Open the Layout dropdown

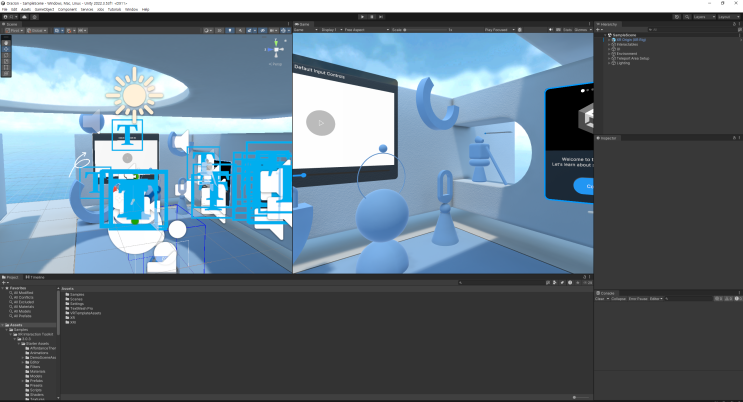(x=729, y=17)
